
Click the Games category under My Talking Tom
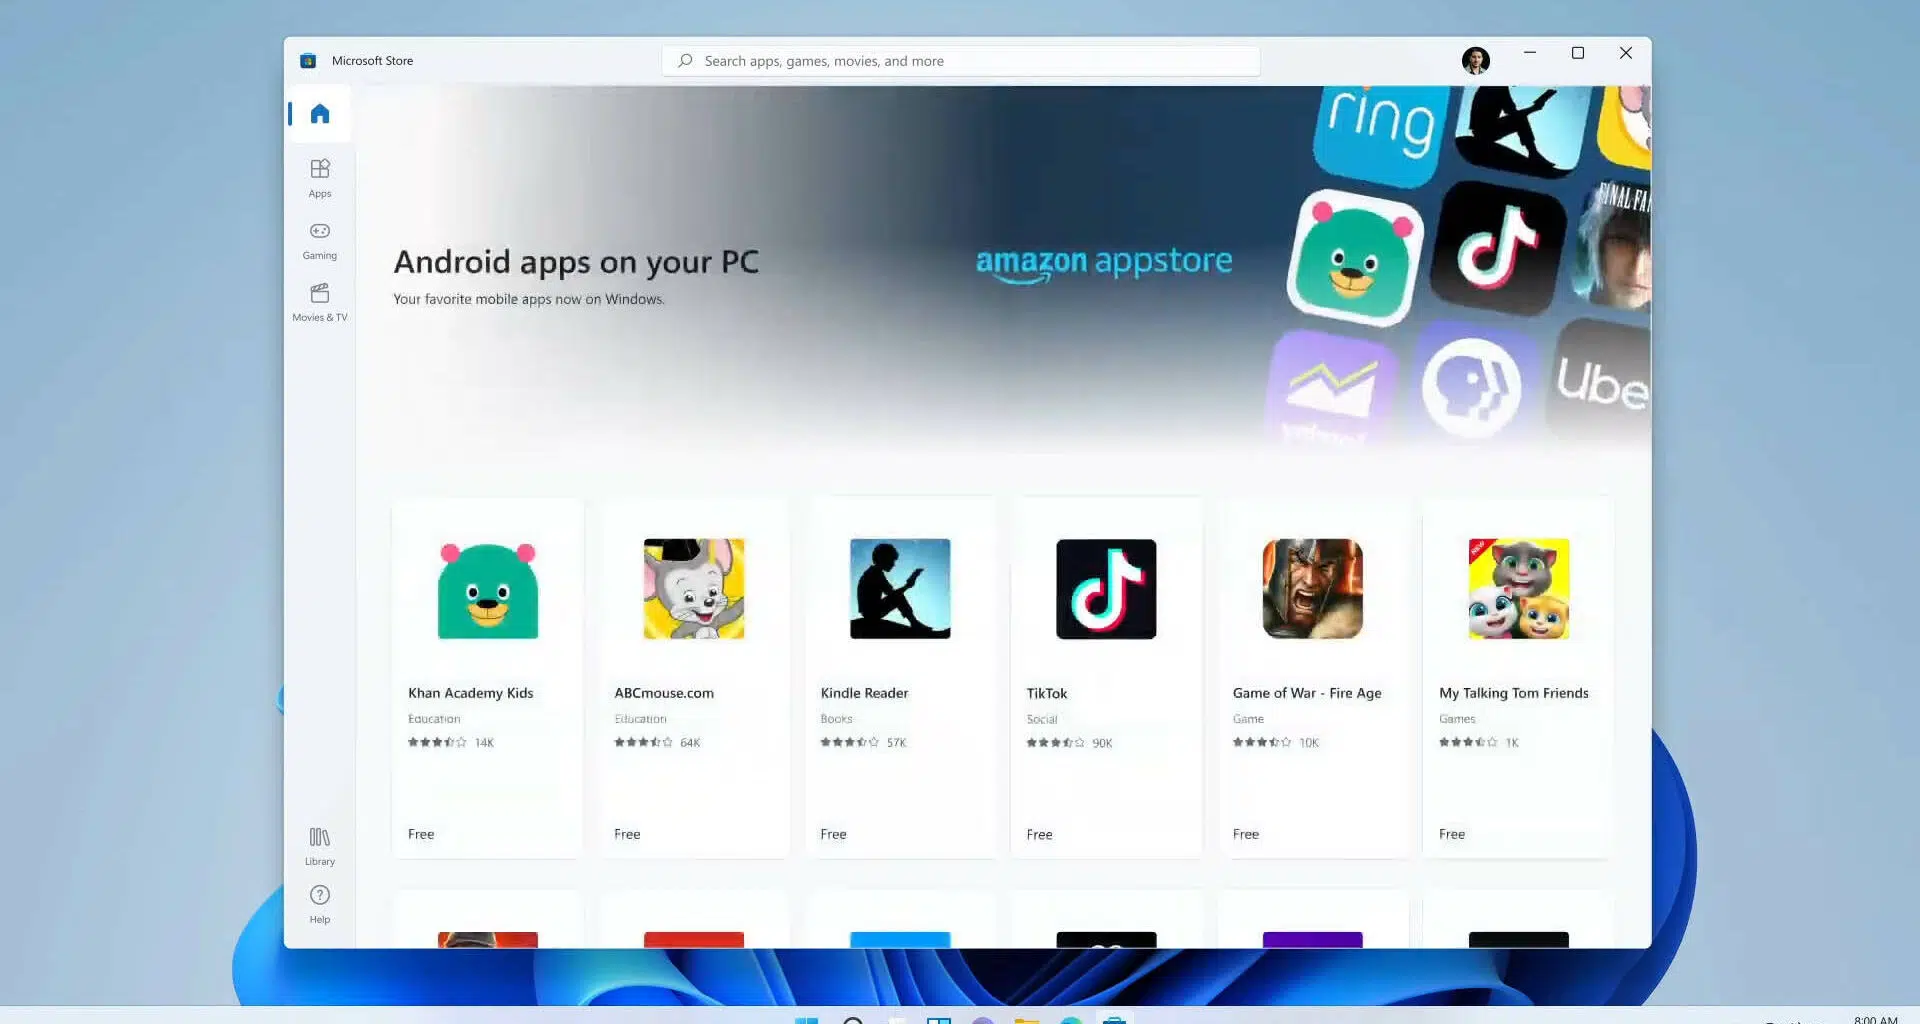point(1457,719)
